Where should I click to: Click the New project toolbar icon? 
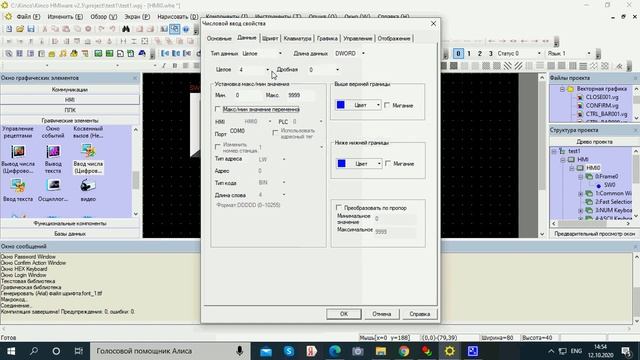(9, 29)
